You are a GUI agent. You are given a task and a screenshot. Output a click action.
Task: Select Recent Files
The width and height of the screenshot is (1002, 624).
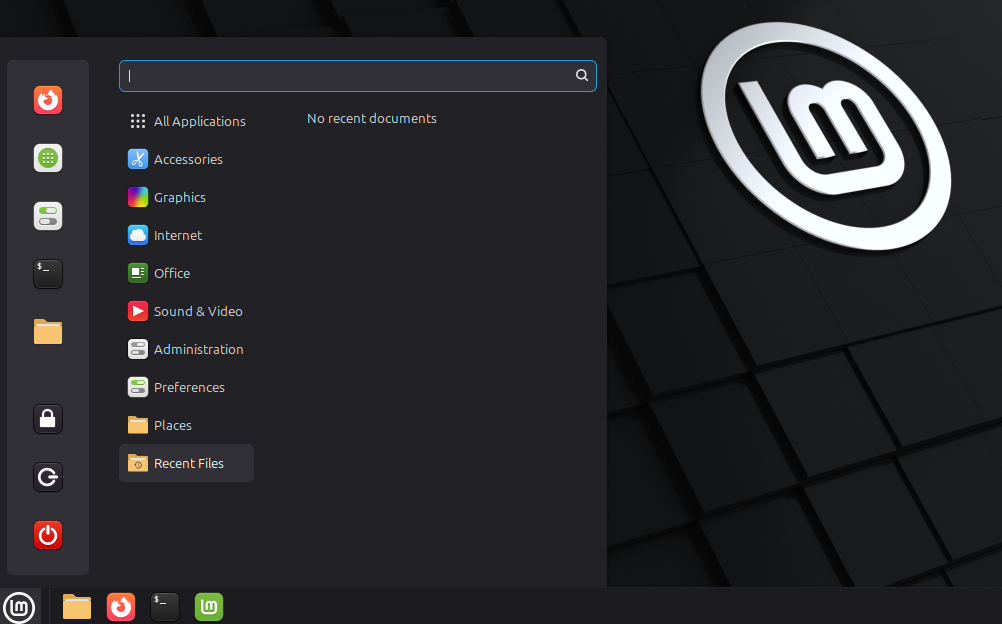coord(190,463)
